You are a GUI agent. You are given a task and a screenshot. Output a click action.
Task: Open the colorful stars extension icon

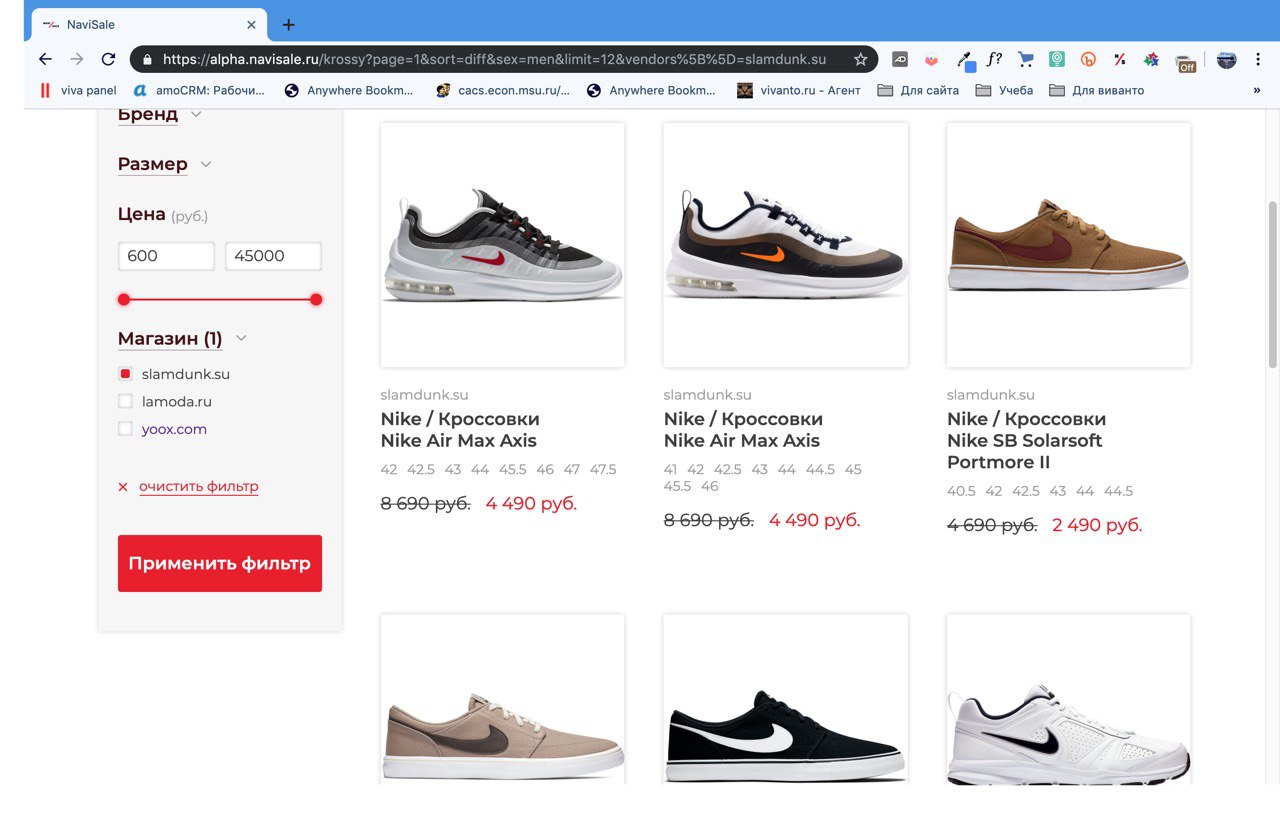tap(1151, 59)
